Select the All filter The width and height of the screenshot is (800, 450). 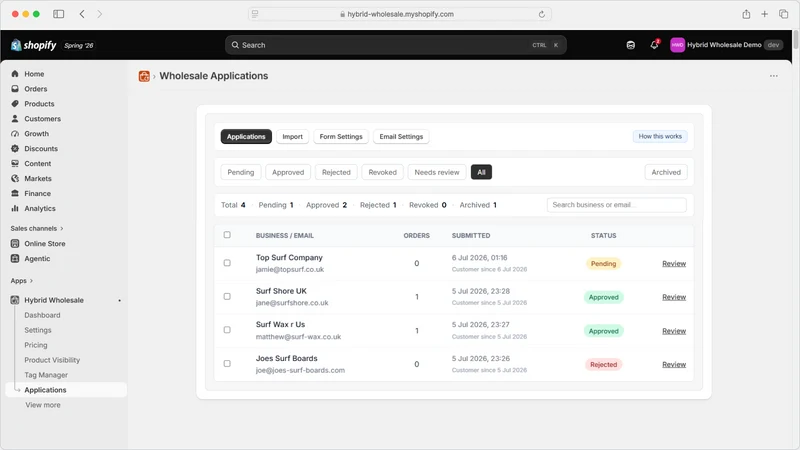(x=481, y=172)
